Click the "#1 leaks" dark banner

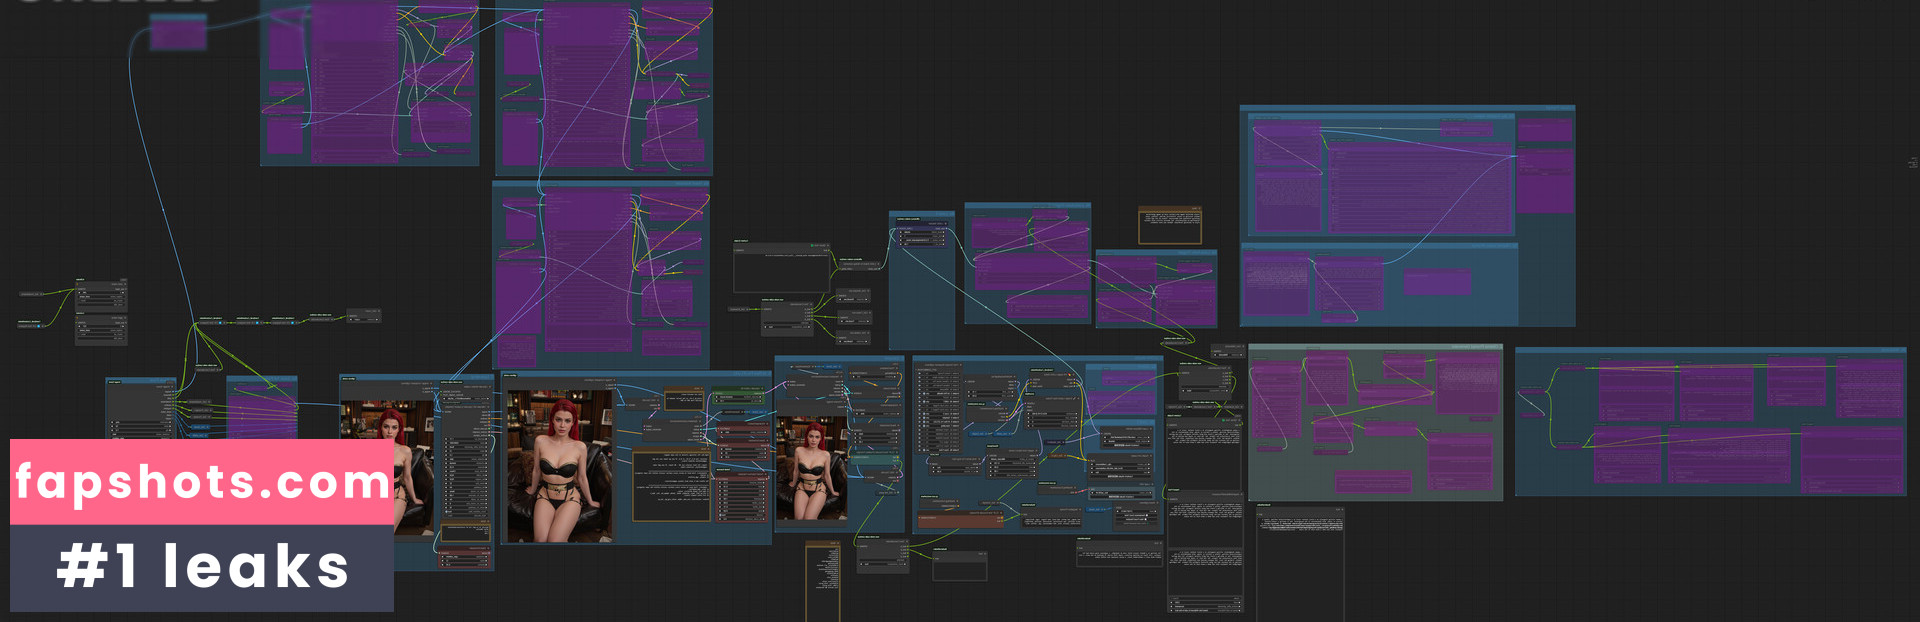(202, 567)
